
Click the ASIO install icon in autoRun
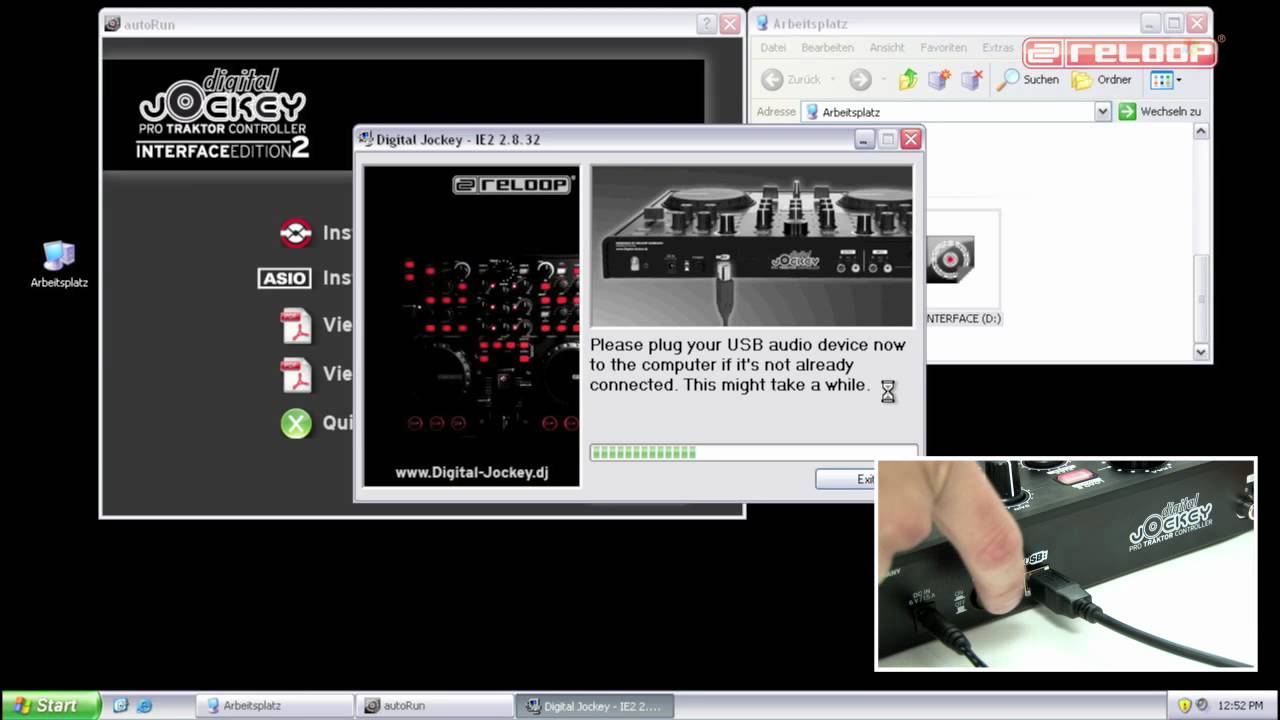coord(284,278)
